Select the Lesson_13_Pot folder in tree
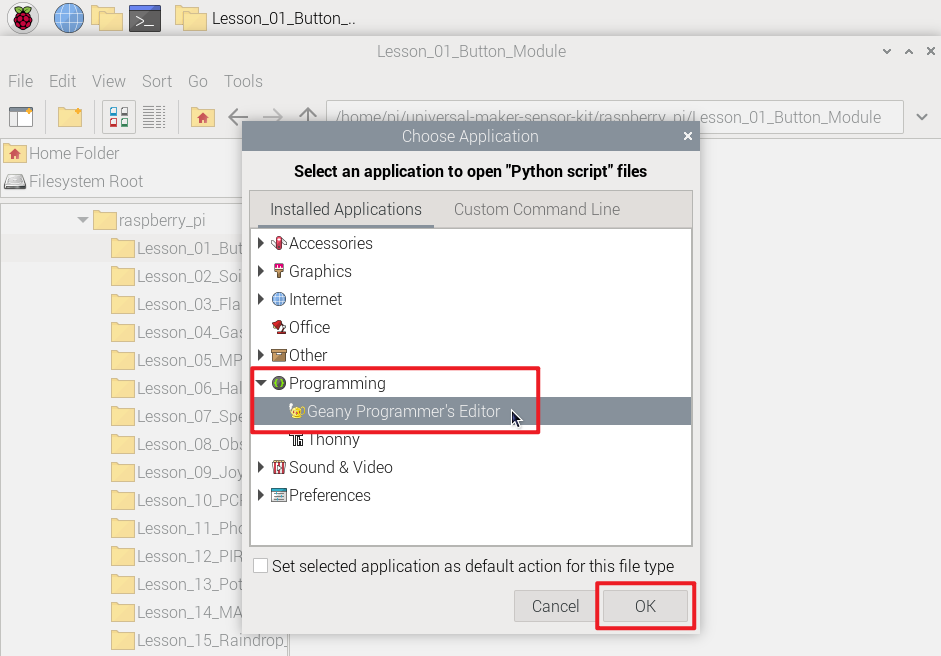 176,584
